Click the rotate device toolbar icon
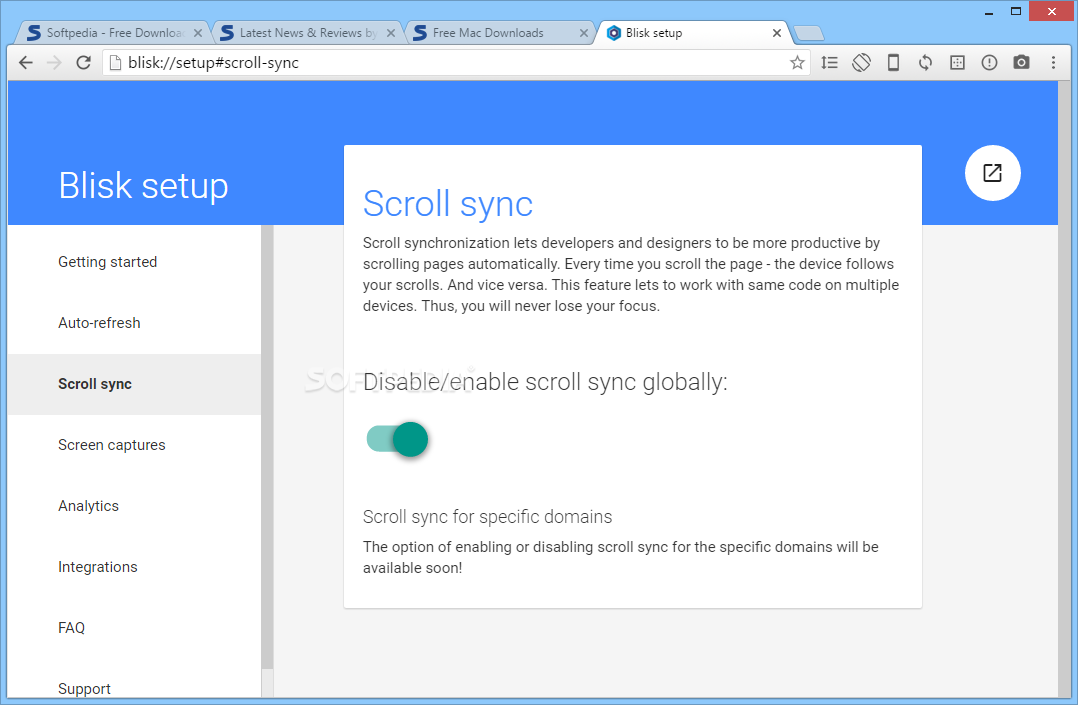 [861, 63]
